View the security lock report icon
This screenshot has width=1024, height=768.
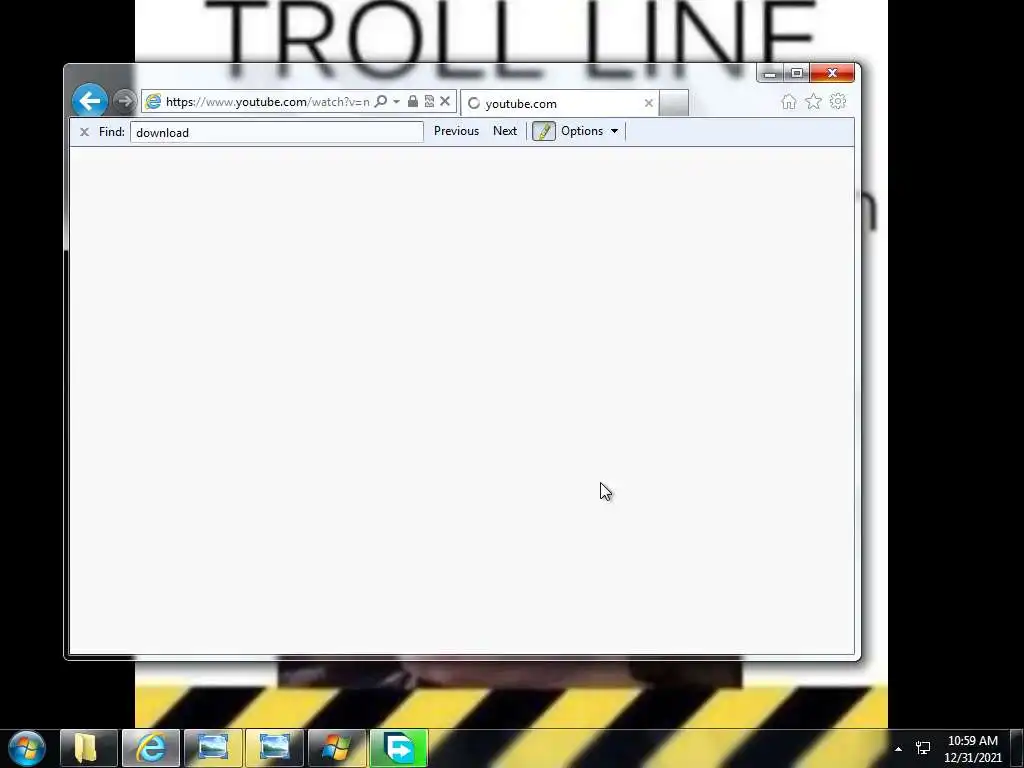click(413, 101)
